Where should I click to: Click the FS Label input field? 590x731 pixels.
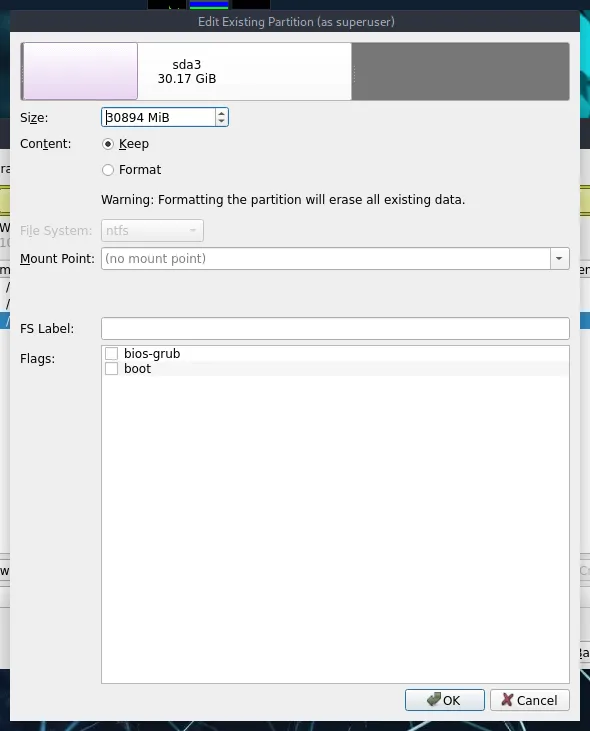click(x=335, y=329)
